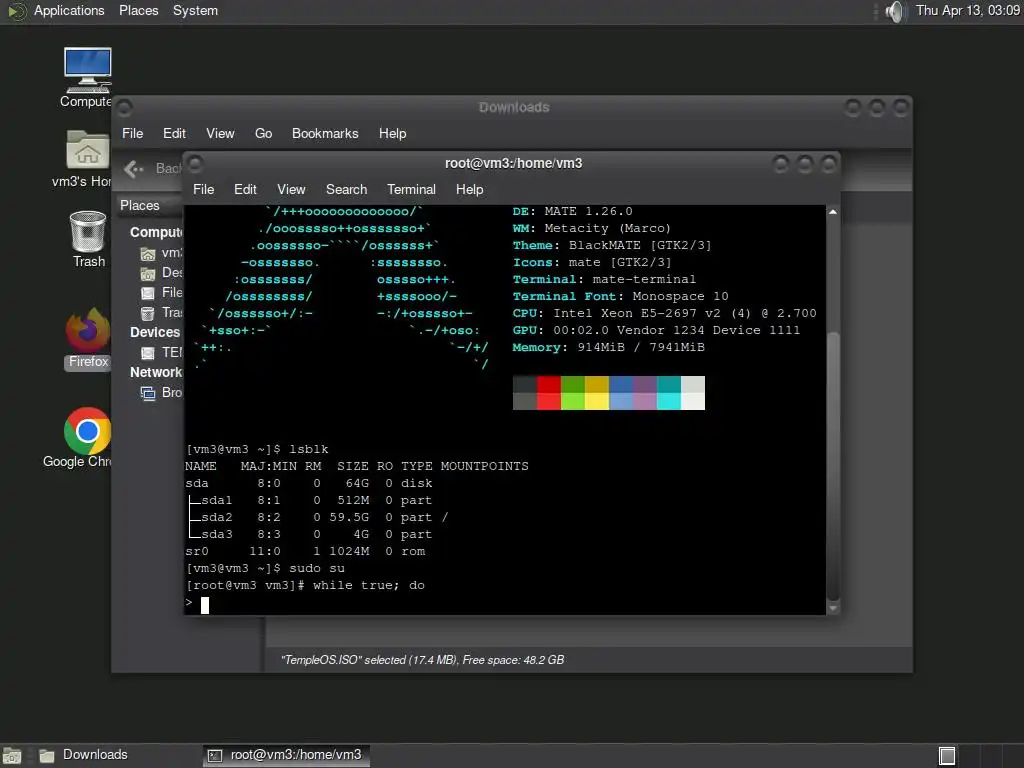Viewport: 1024px width, 768px height.
Task: Click the Desktop folder icon in the Places sidebar
Action: coord(148,273)
